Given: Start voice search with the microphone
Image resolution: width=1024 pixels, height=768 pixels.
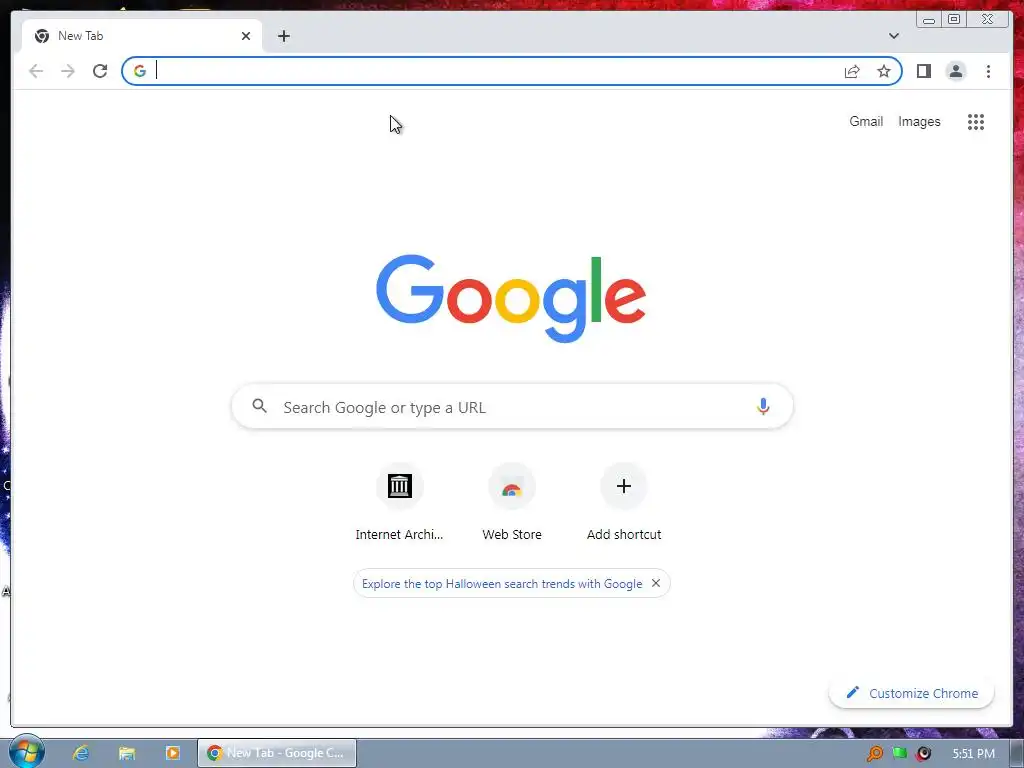Looking at the screenshot, I should pyautogui.click(x=763, y=406).
